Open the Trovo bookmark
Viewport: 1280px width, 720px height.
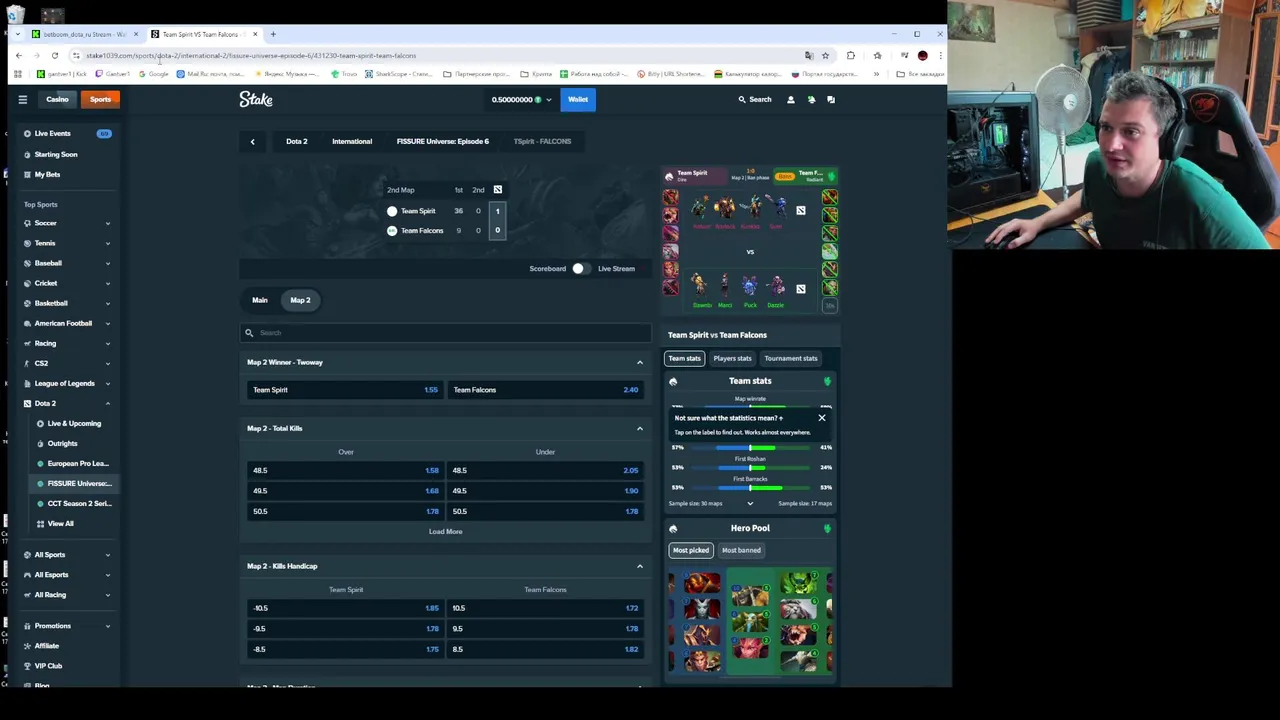tap(344, 74)
